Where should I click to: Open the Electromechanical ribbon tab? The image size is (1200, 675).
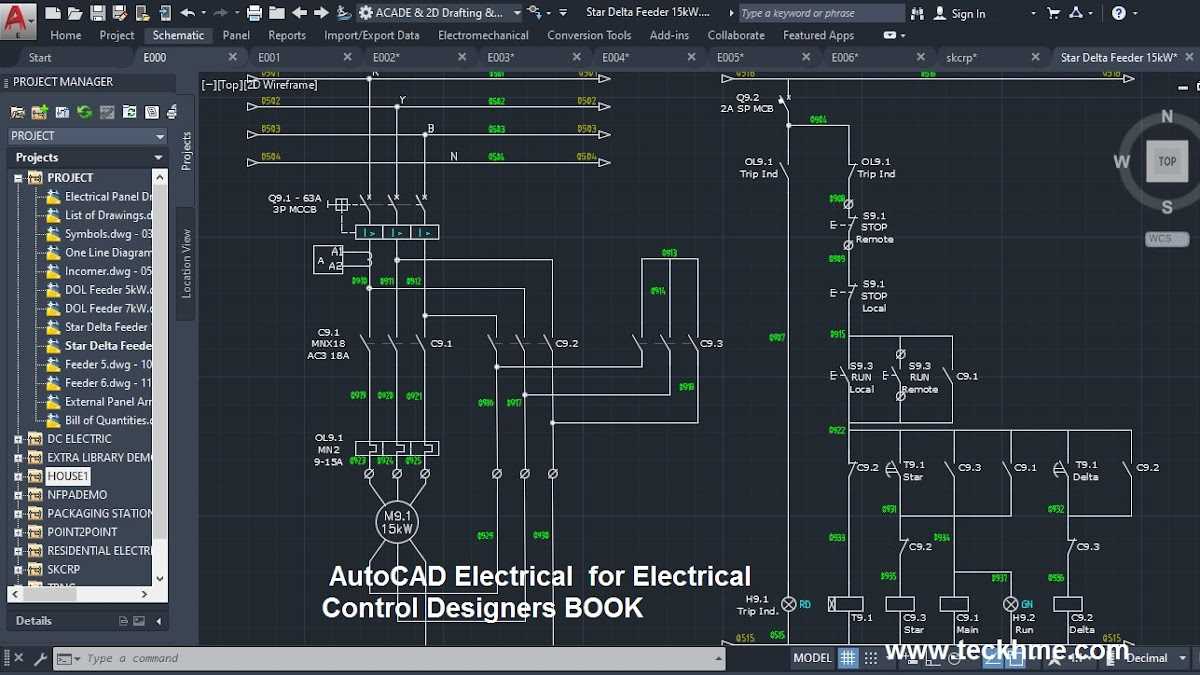pyautogui.click(x=484, y=35)
